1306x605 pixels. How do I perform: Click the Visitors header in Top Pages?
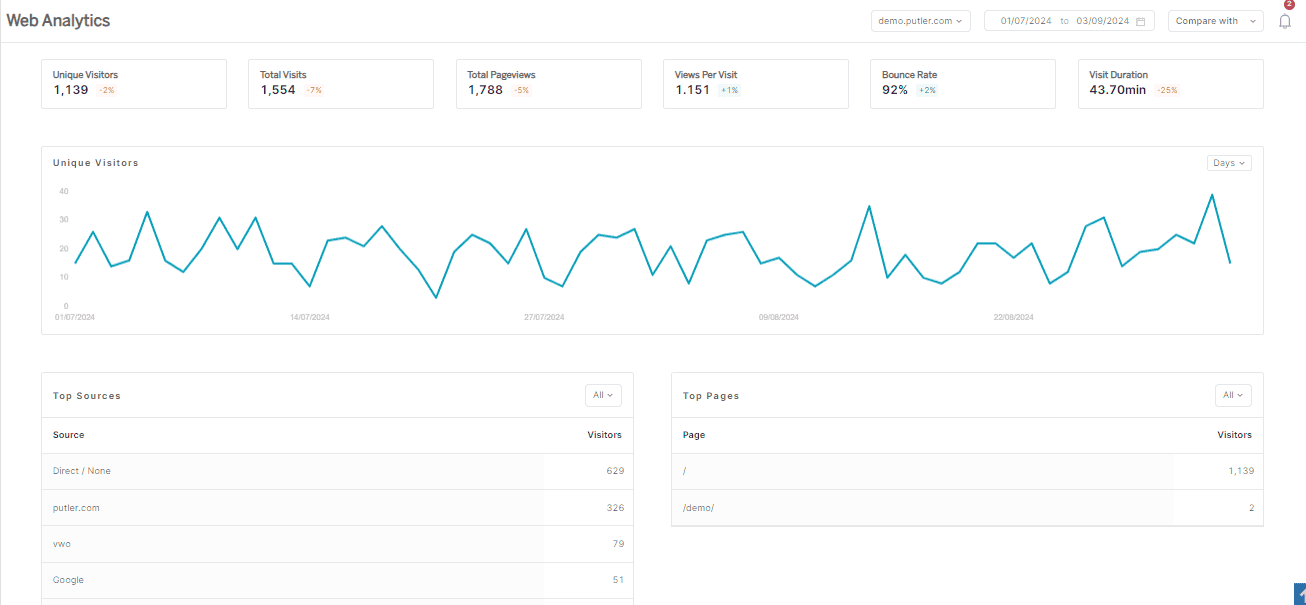point(1234,435)
